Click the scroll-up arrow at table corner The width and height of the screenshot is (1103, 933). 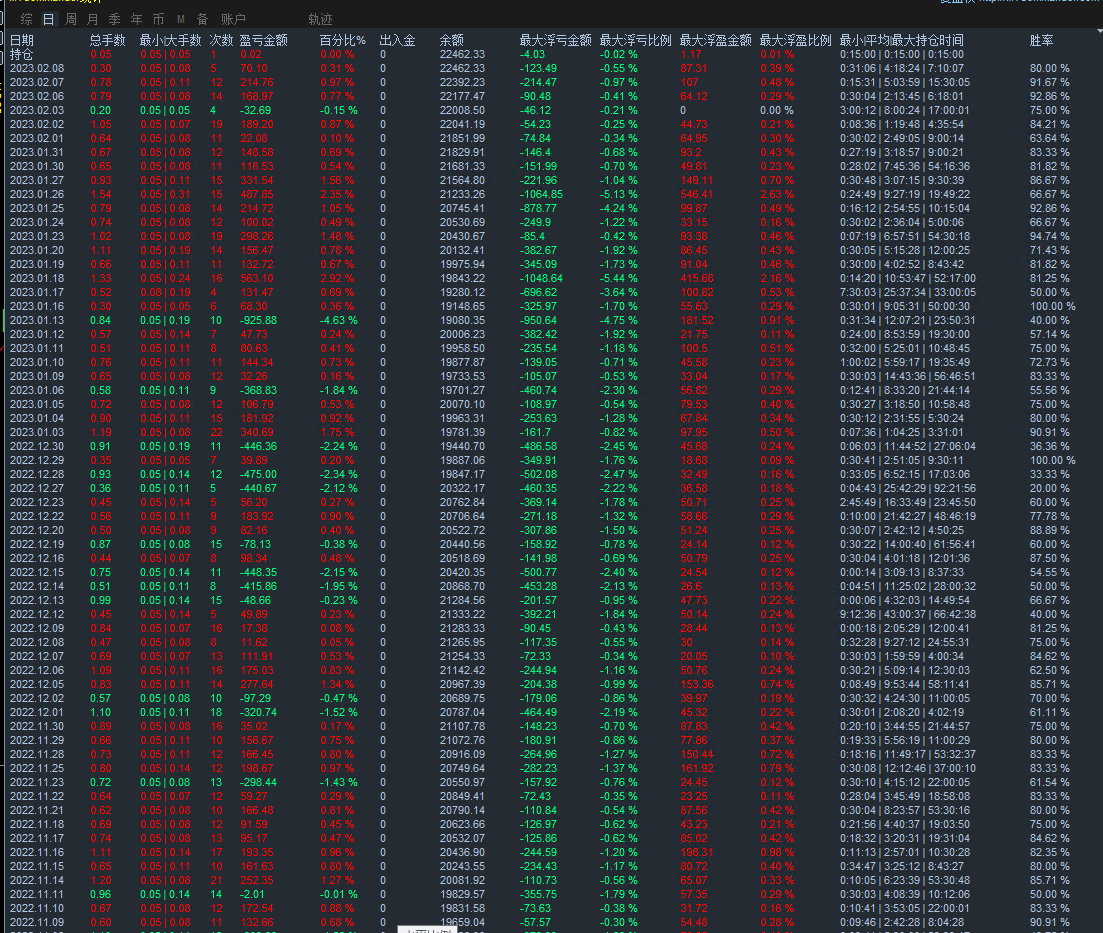click(x=1099, y=31)
